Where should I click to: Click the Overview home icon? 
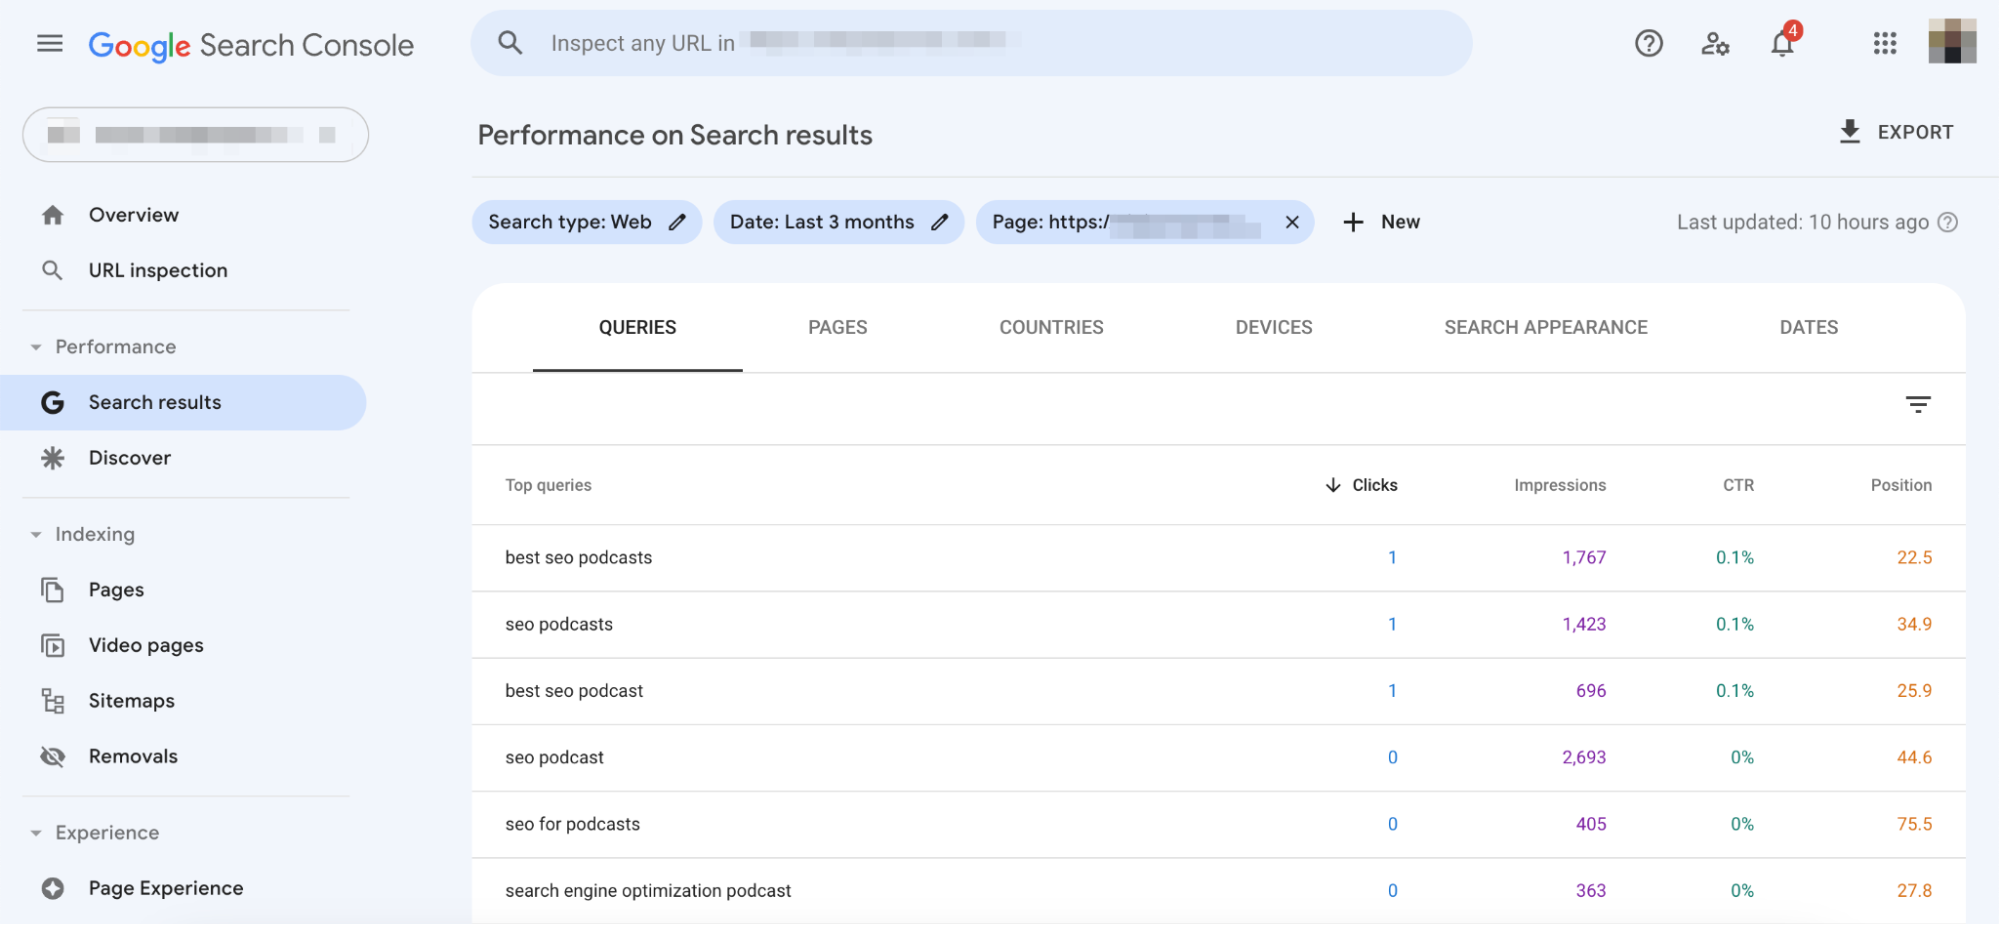pyautogui.click(x=53, y=215)
